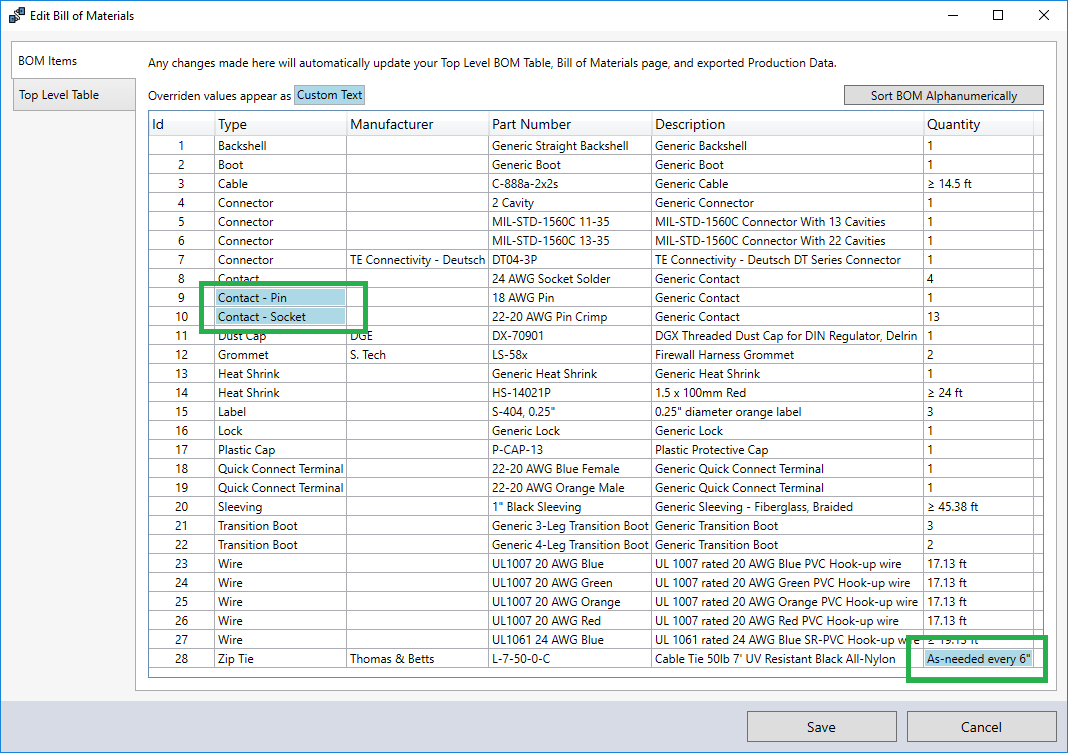The image size is (1068, 753).
Task: Click the As-needed every 6" quantity cell
Action: click(978, 658)
